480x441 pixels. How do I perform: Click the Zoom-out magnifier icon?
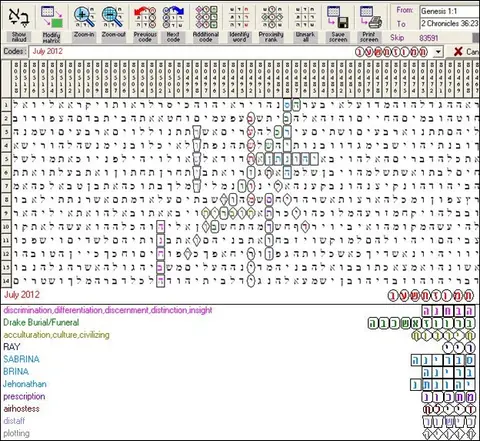click(x=113, y=17)
